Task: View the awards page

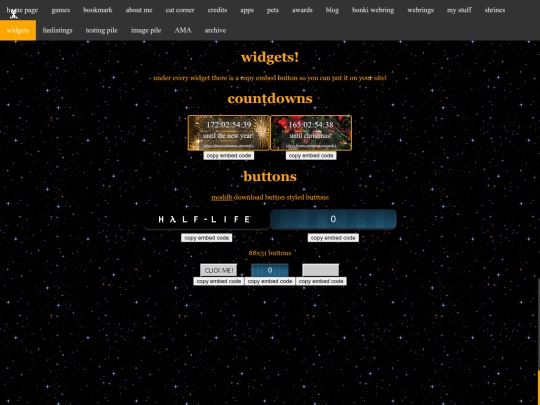Action: [302, 10]
